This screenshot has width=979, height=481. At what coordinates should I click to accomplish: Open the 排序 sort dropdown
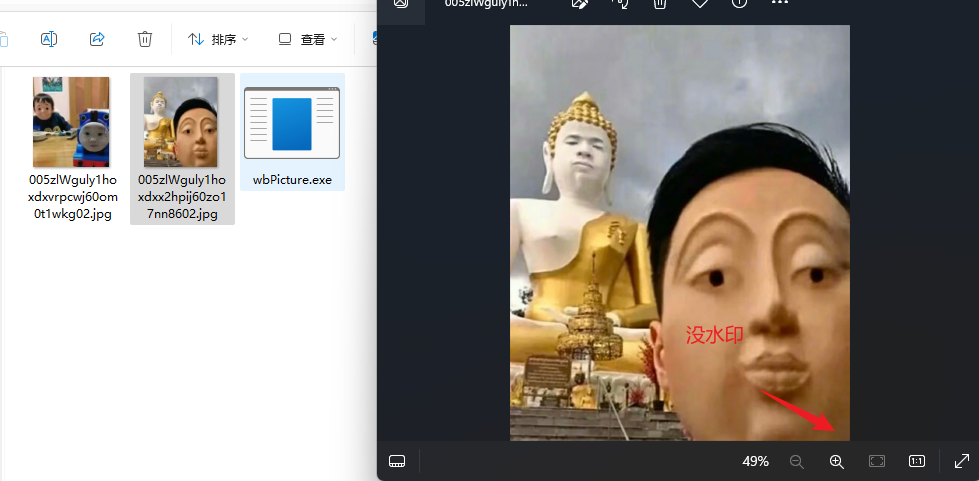click(x=218, y=39)
